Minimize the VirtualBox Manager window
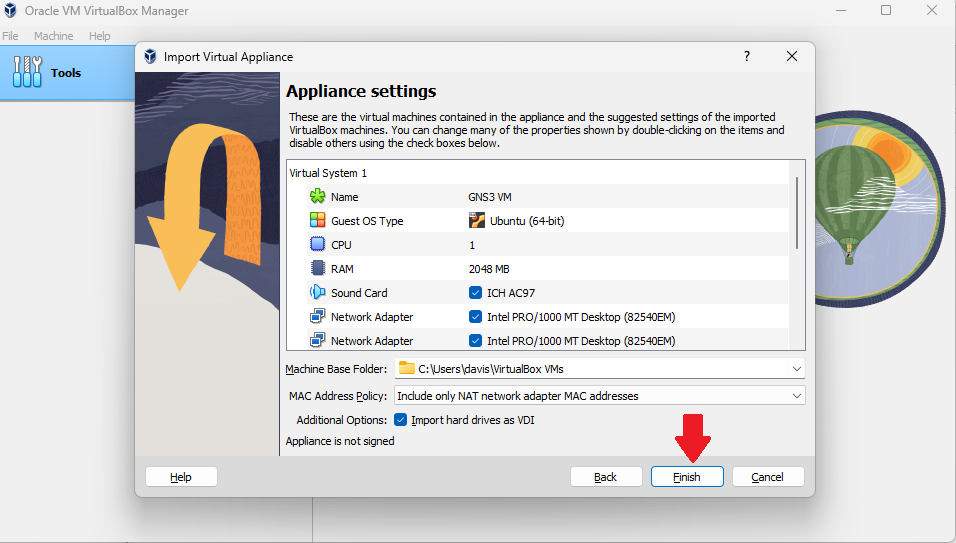Screen dimensions: 956x543 (x=841, y=10)
